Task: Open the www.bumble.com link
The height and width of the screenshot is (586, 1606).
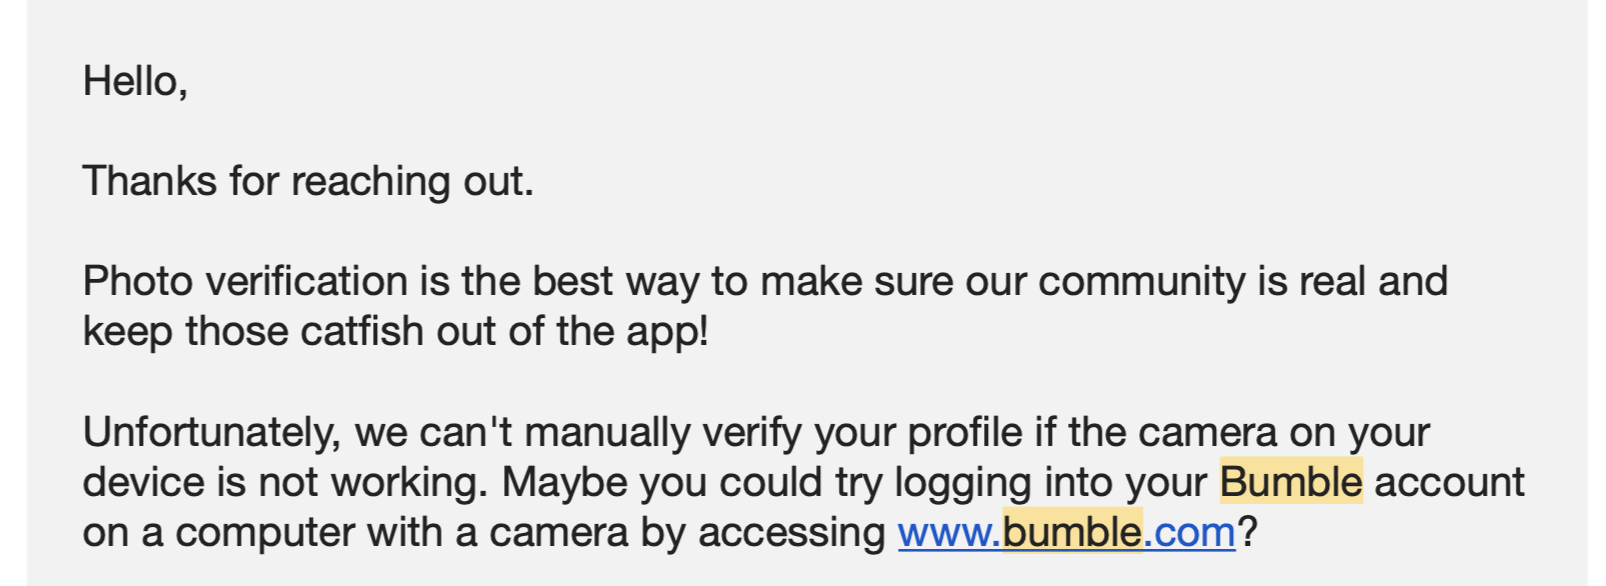Action: (1066, 532)
